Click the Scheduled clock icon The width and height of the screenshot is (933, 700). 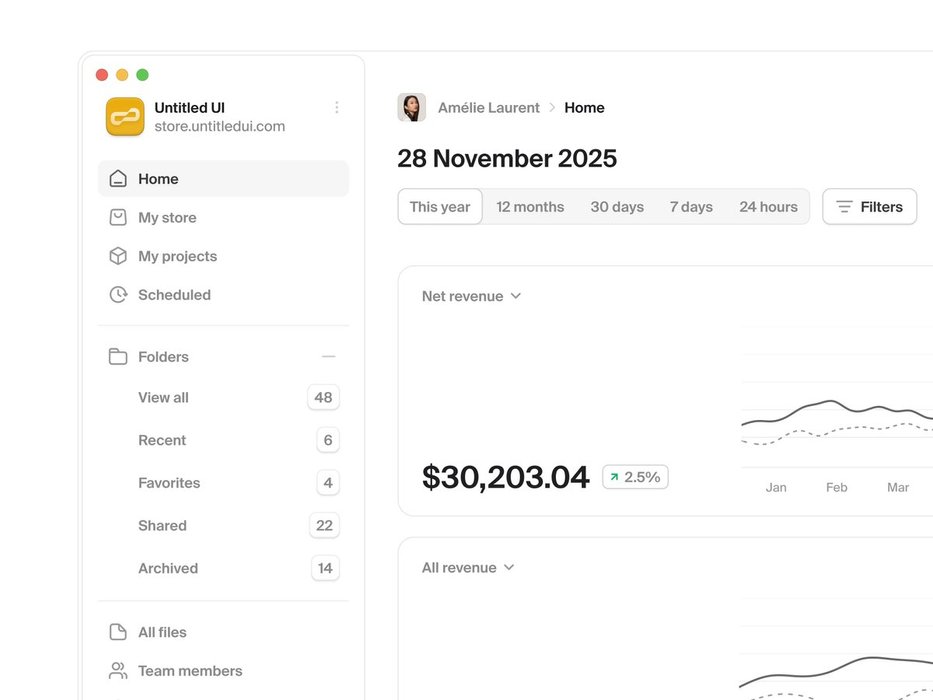coord(118,295)
